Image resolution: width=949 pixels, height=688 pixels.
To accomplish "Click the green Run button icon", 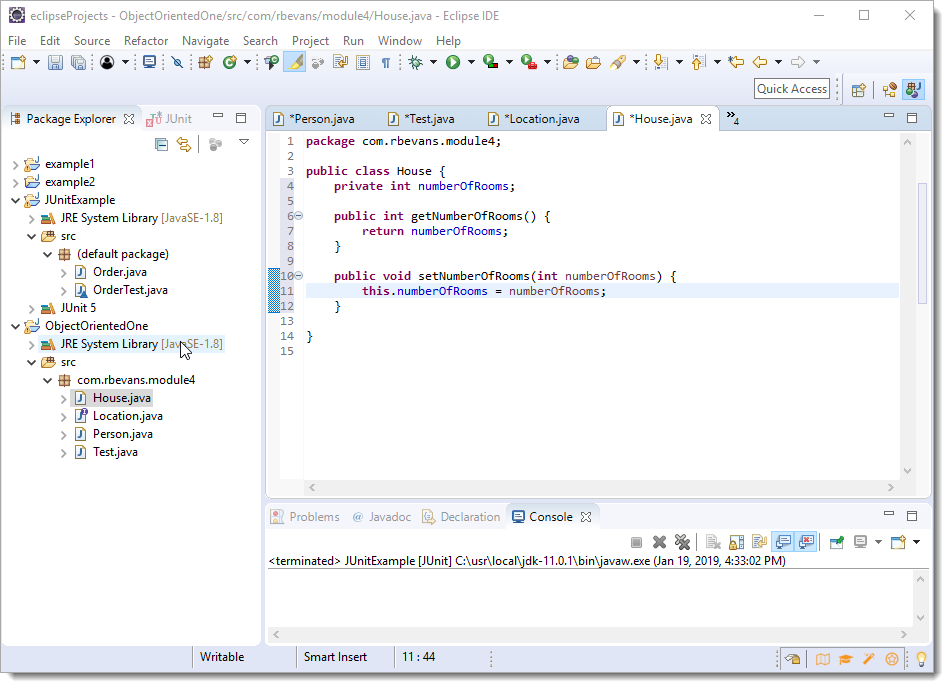I will coord(453,62).
